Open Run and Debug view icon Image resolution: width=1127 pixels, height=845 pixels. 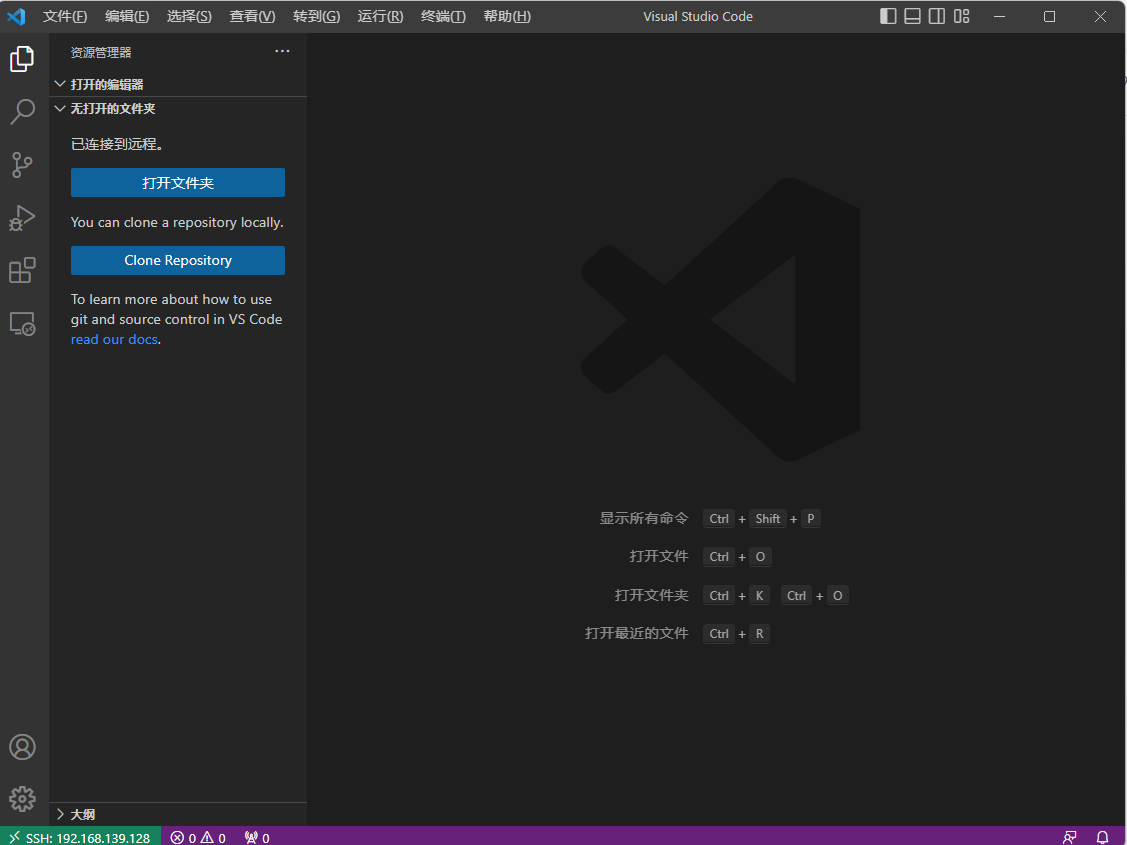22,218
